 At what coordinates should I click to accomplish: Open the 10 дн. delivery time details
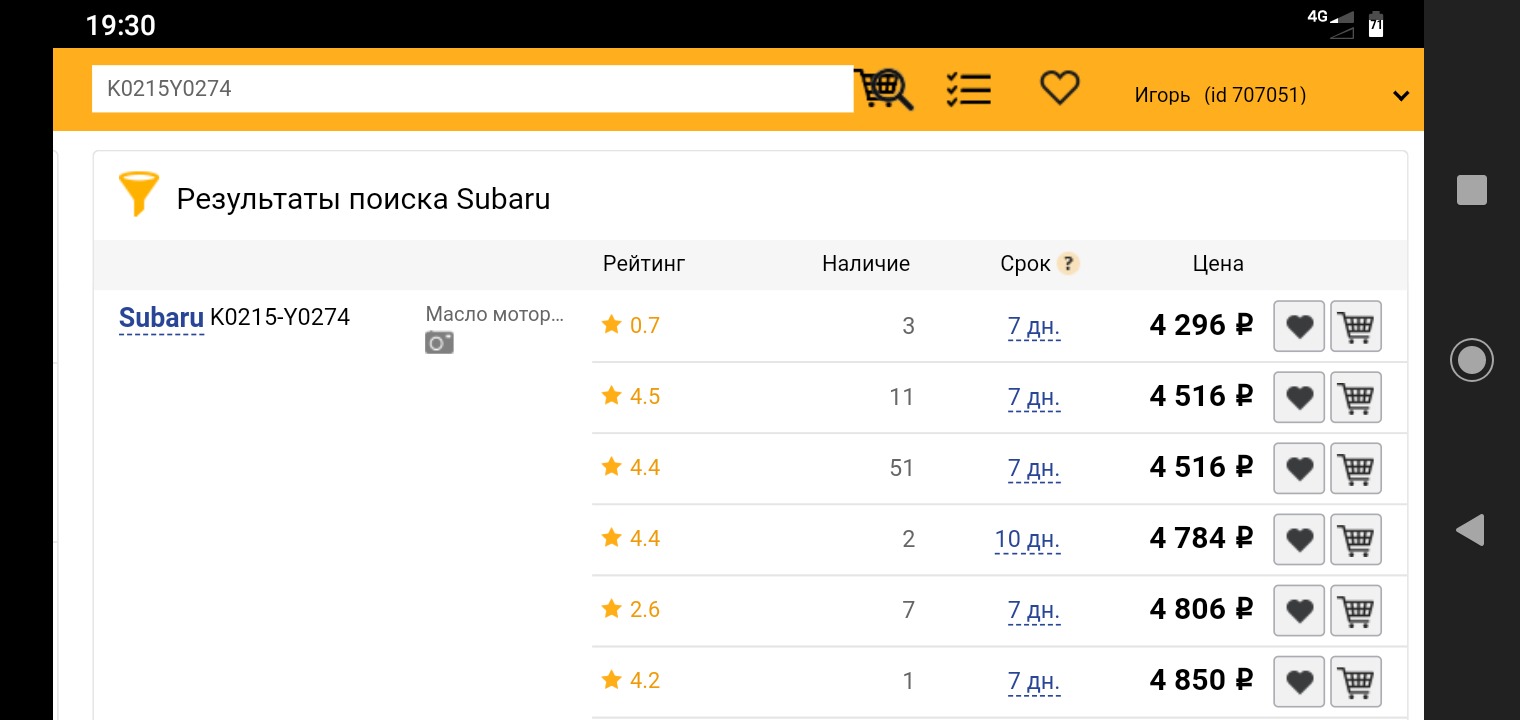(x=1027, y=540)
